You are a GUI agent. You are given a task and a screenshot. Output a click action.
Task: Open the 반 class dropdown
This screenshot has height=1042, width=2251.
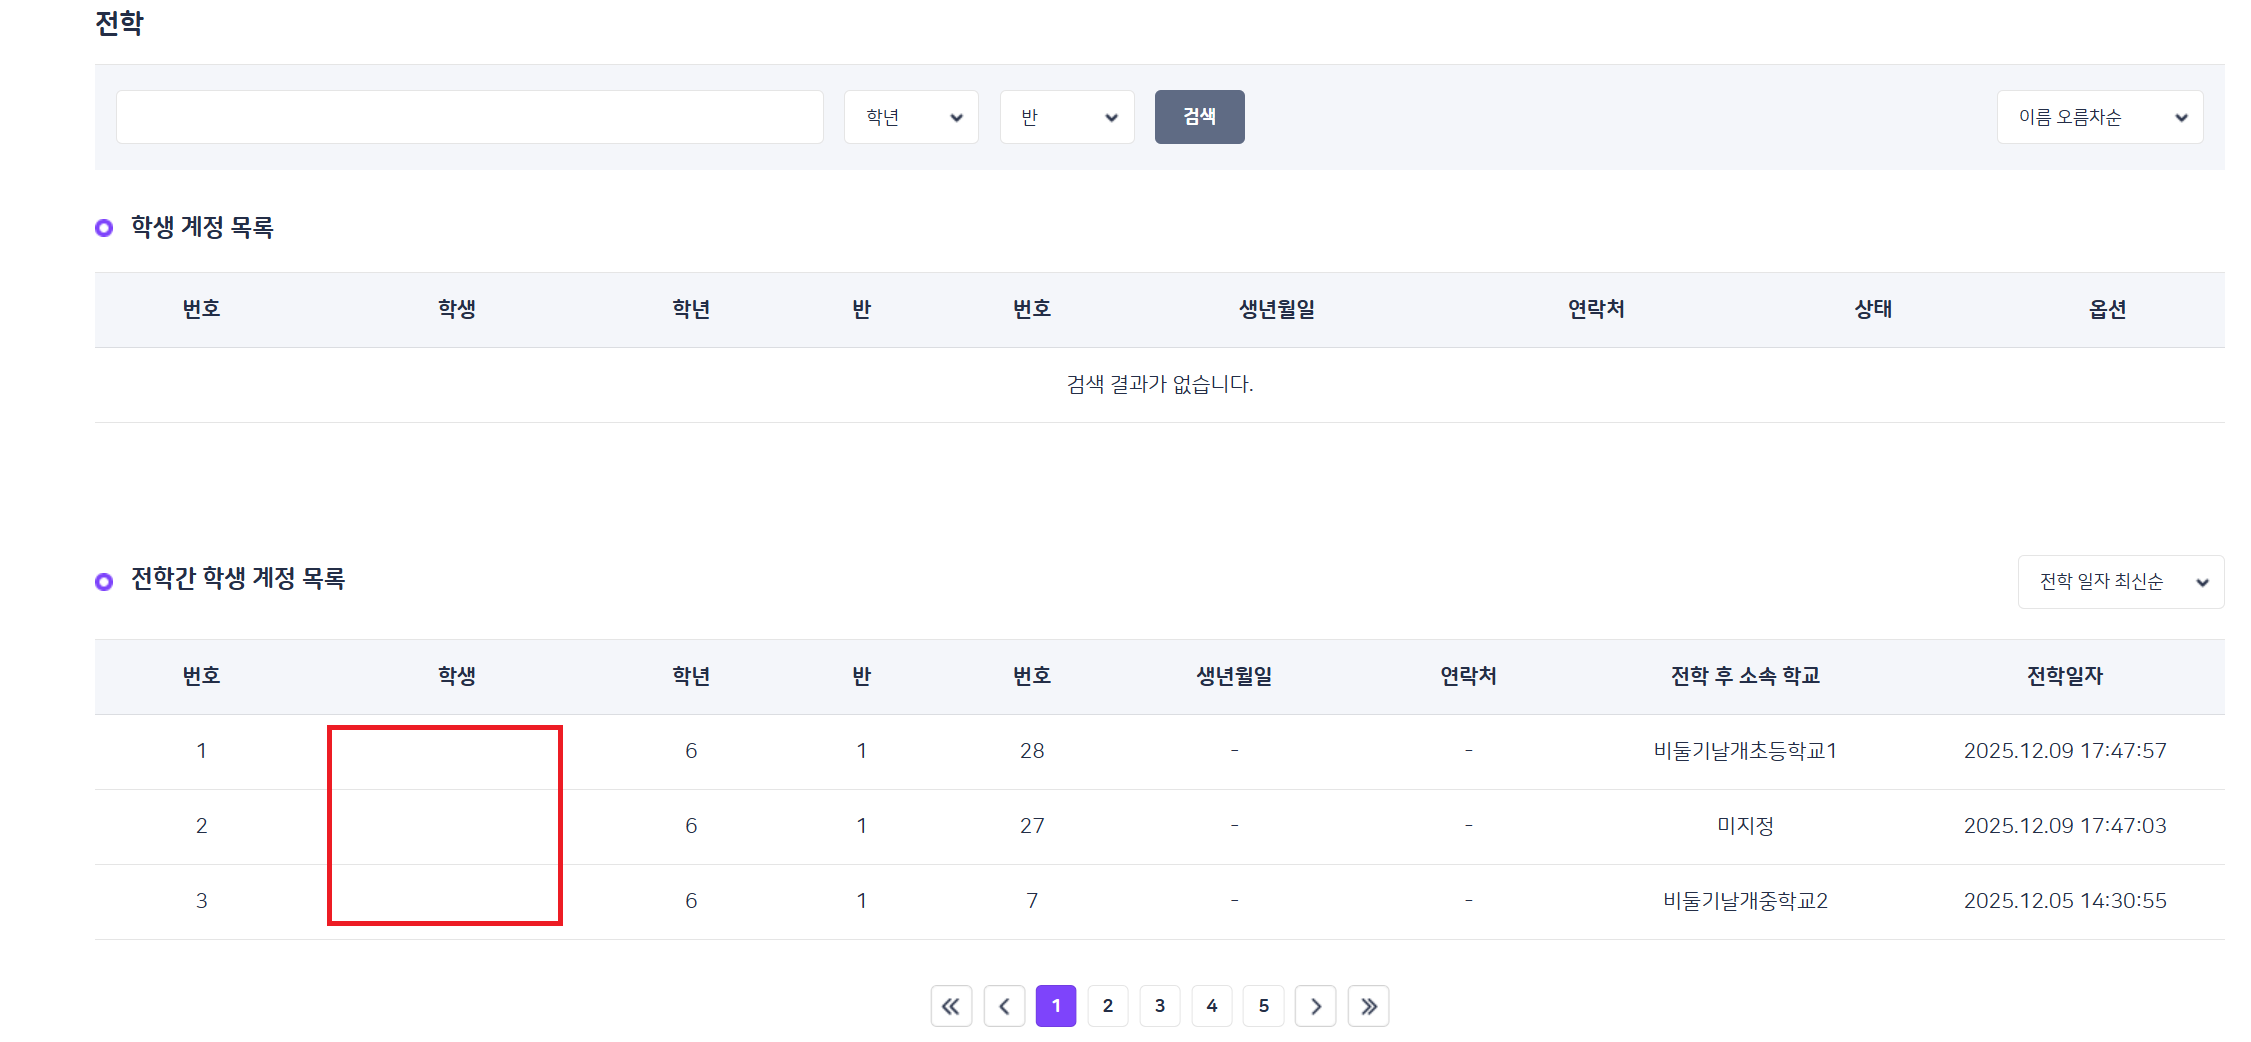[x=1067, y=117]
